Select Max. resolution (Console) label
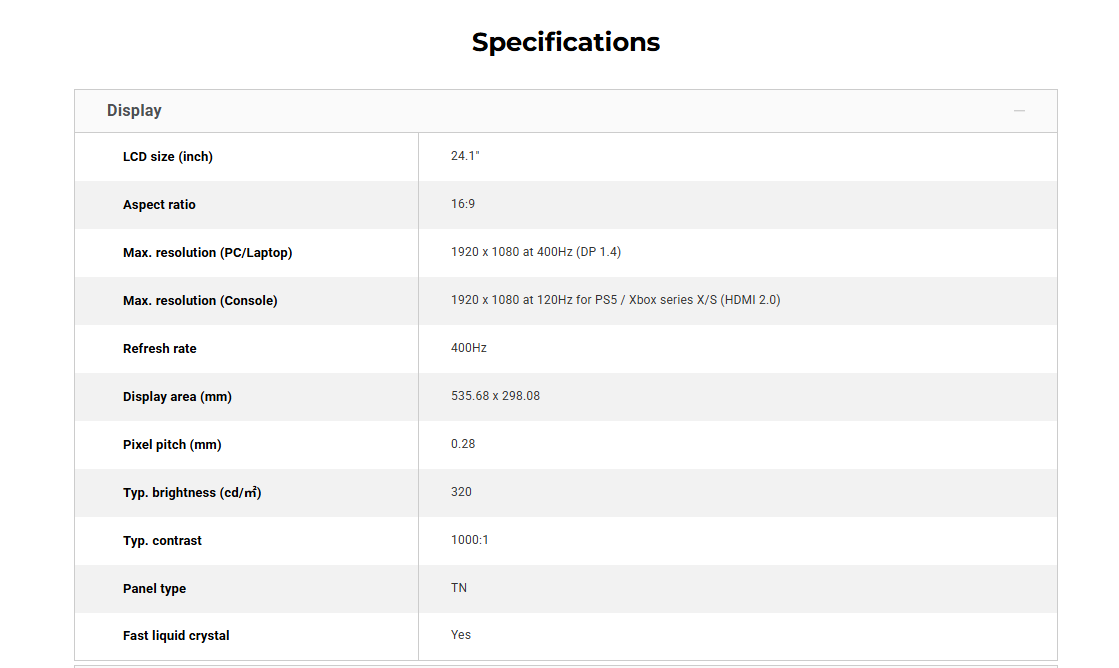 click(200, 301)
